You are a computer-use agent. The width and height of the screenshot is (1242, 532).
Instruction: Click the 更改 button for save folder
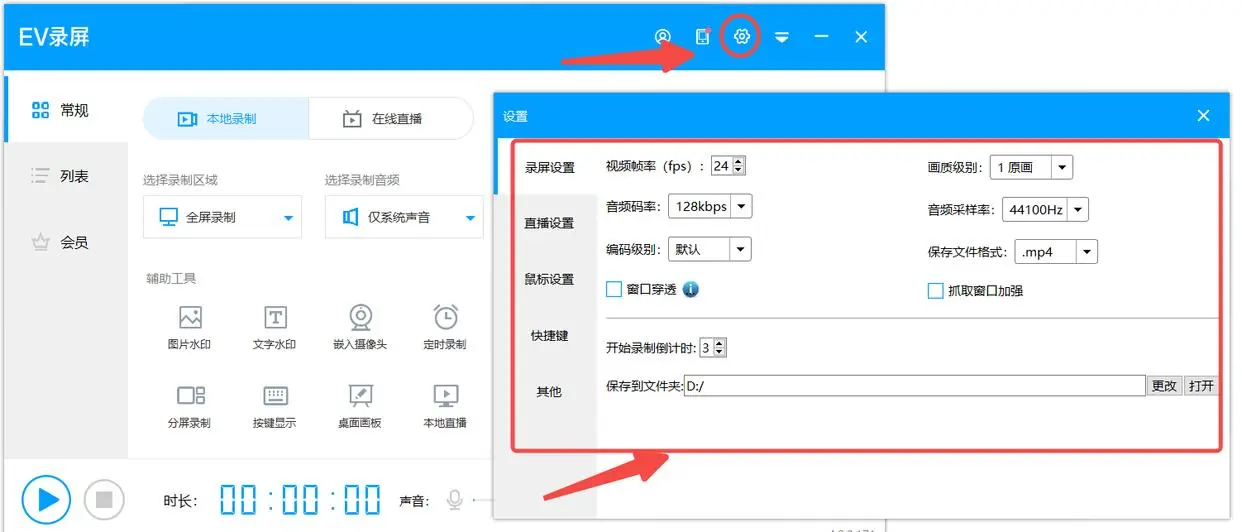coord(1164,386)
